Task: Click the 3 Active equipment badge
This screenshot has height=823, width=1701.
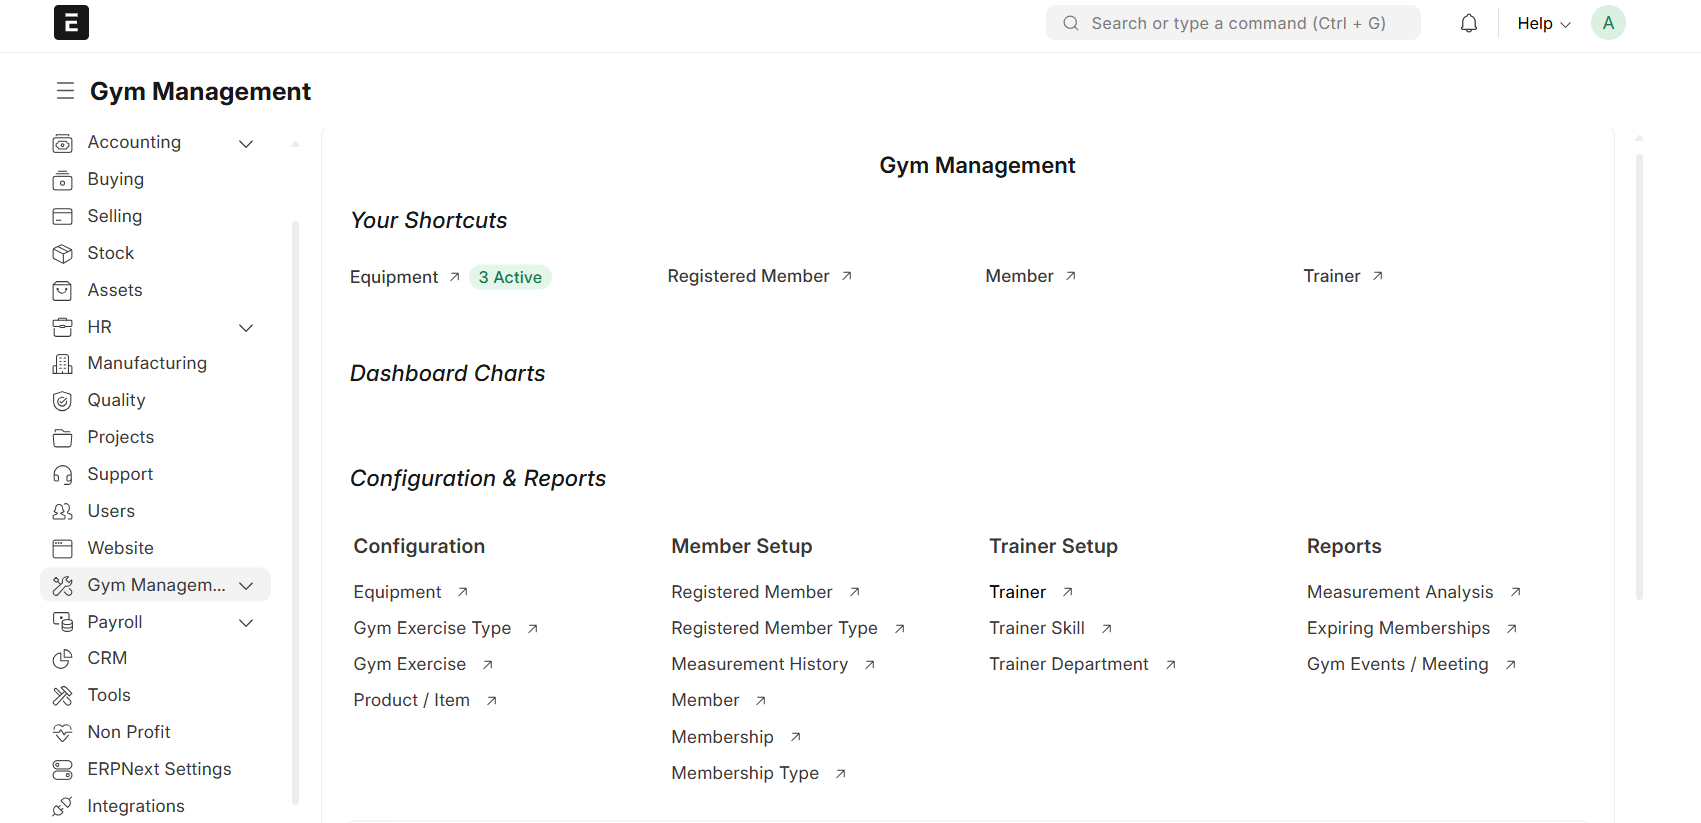Action: coord(510,277)
